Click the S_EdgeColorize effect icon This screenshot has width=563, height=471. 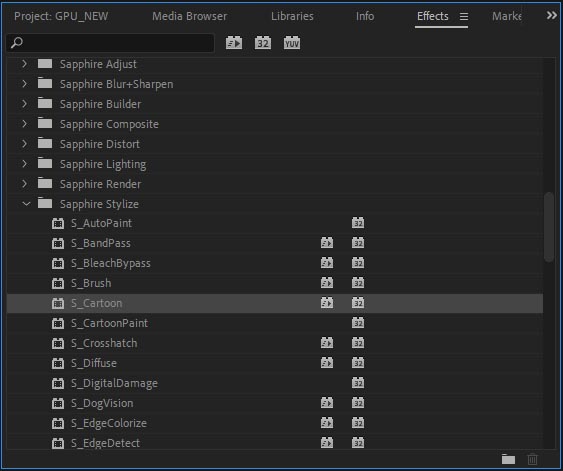point(58,423)
